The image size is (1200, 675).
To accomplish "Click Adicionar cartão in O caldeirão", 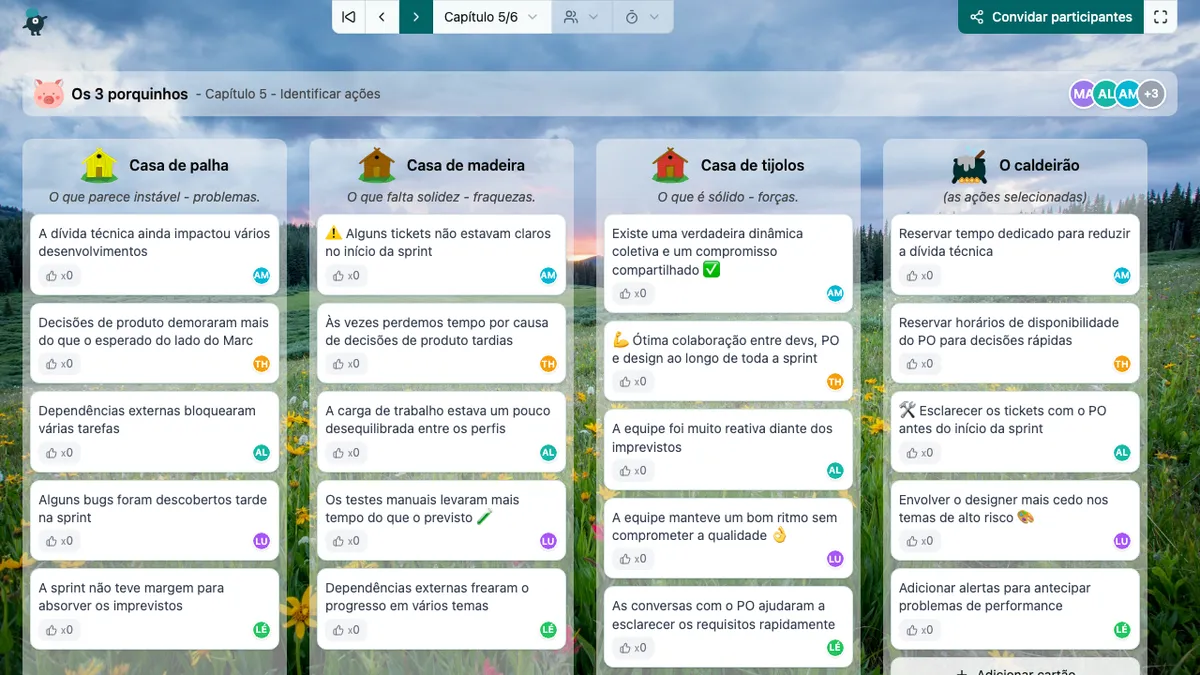I will pyautogui.click(x=1014, y=668).
